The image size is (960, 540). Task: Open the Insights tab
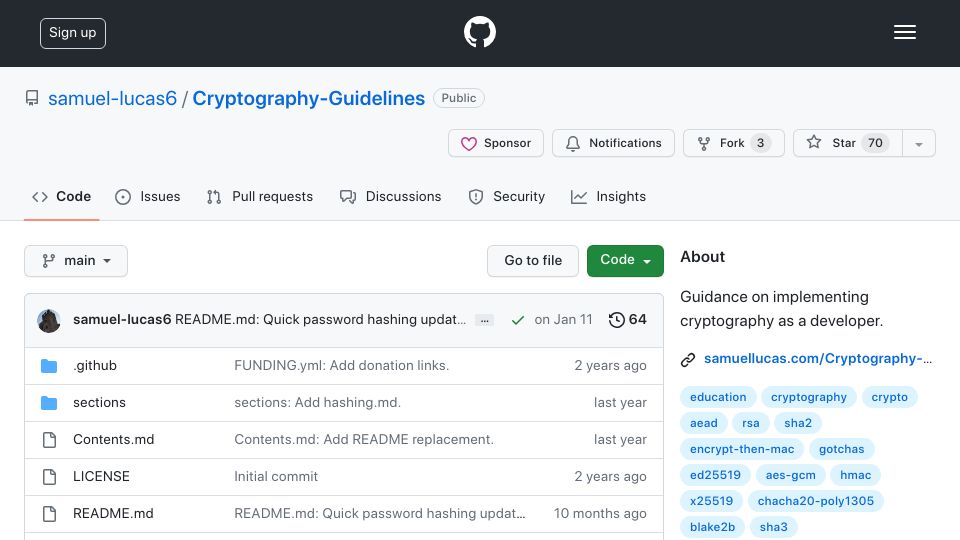(609, 197)
